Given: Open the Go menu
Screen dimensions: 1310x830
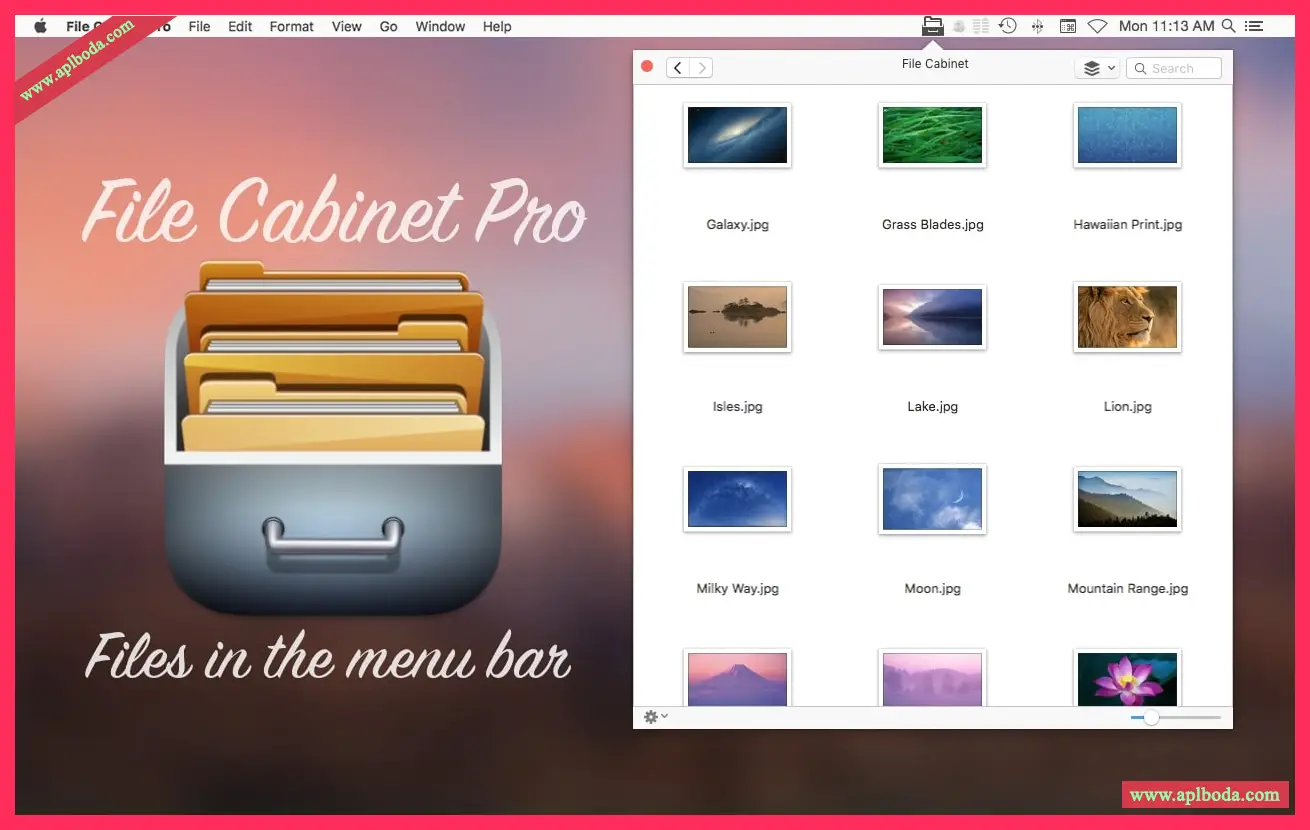Looking at the screenshot, I should pyautogui.click(x=389, y=26).
